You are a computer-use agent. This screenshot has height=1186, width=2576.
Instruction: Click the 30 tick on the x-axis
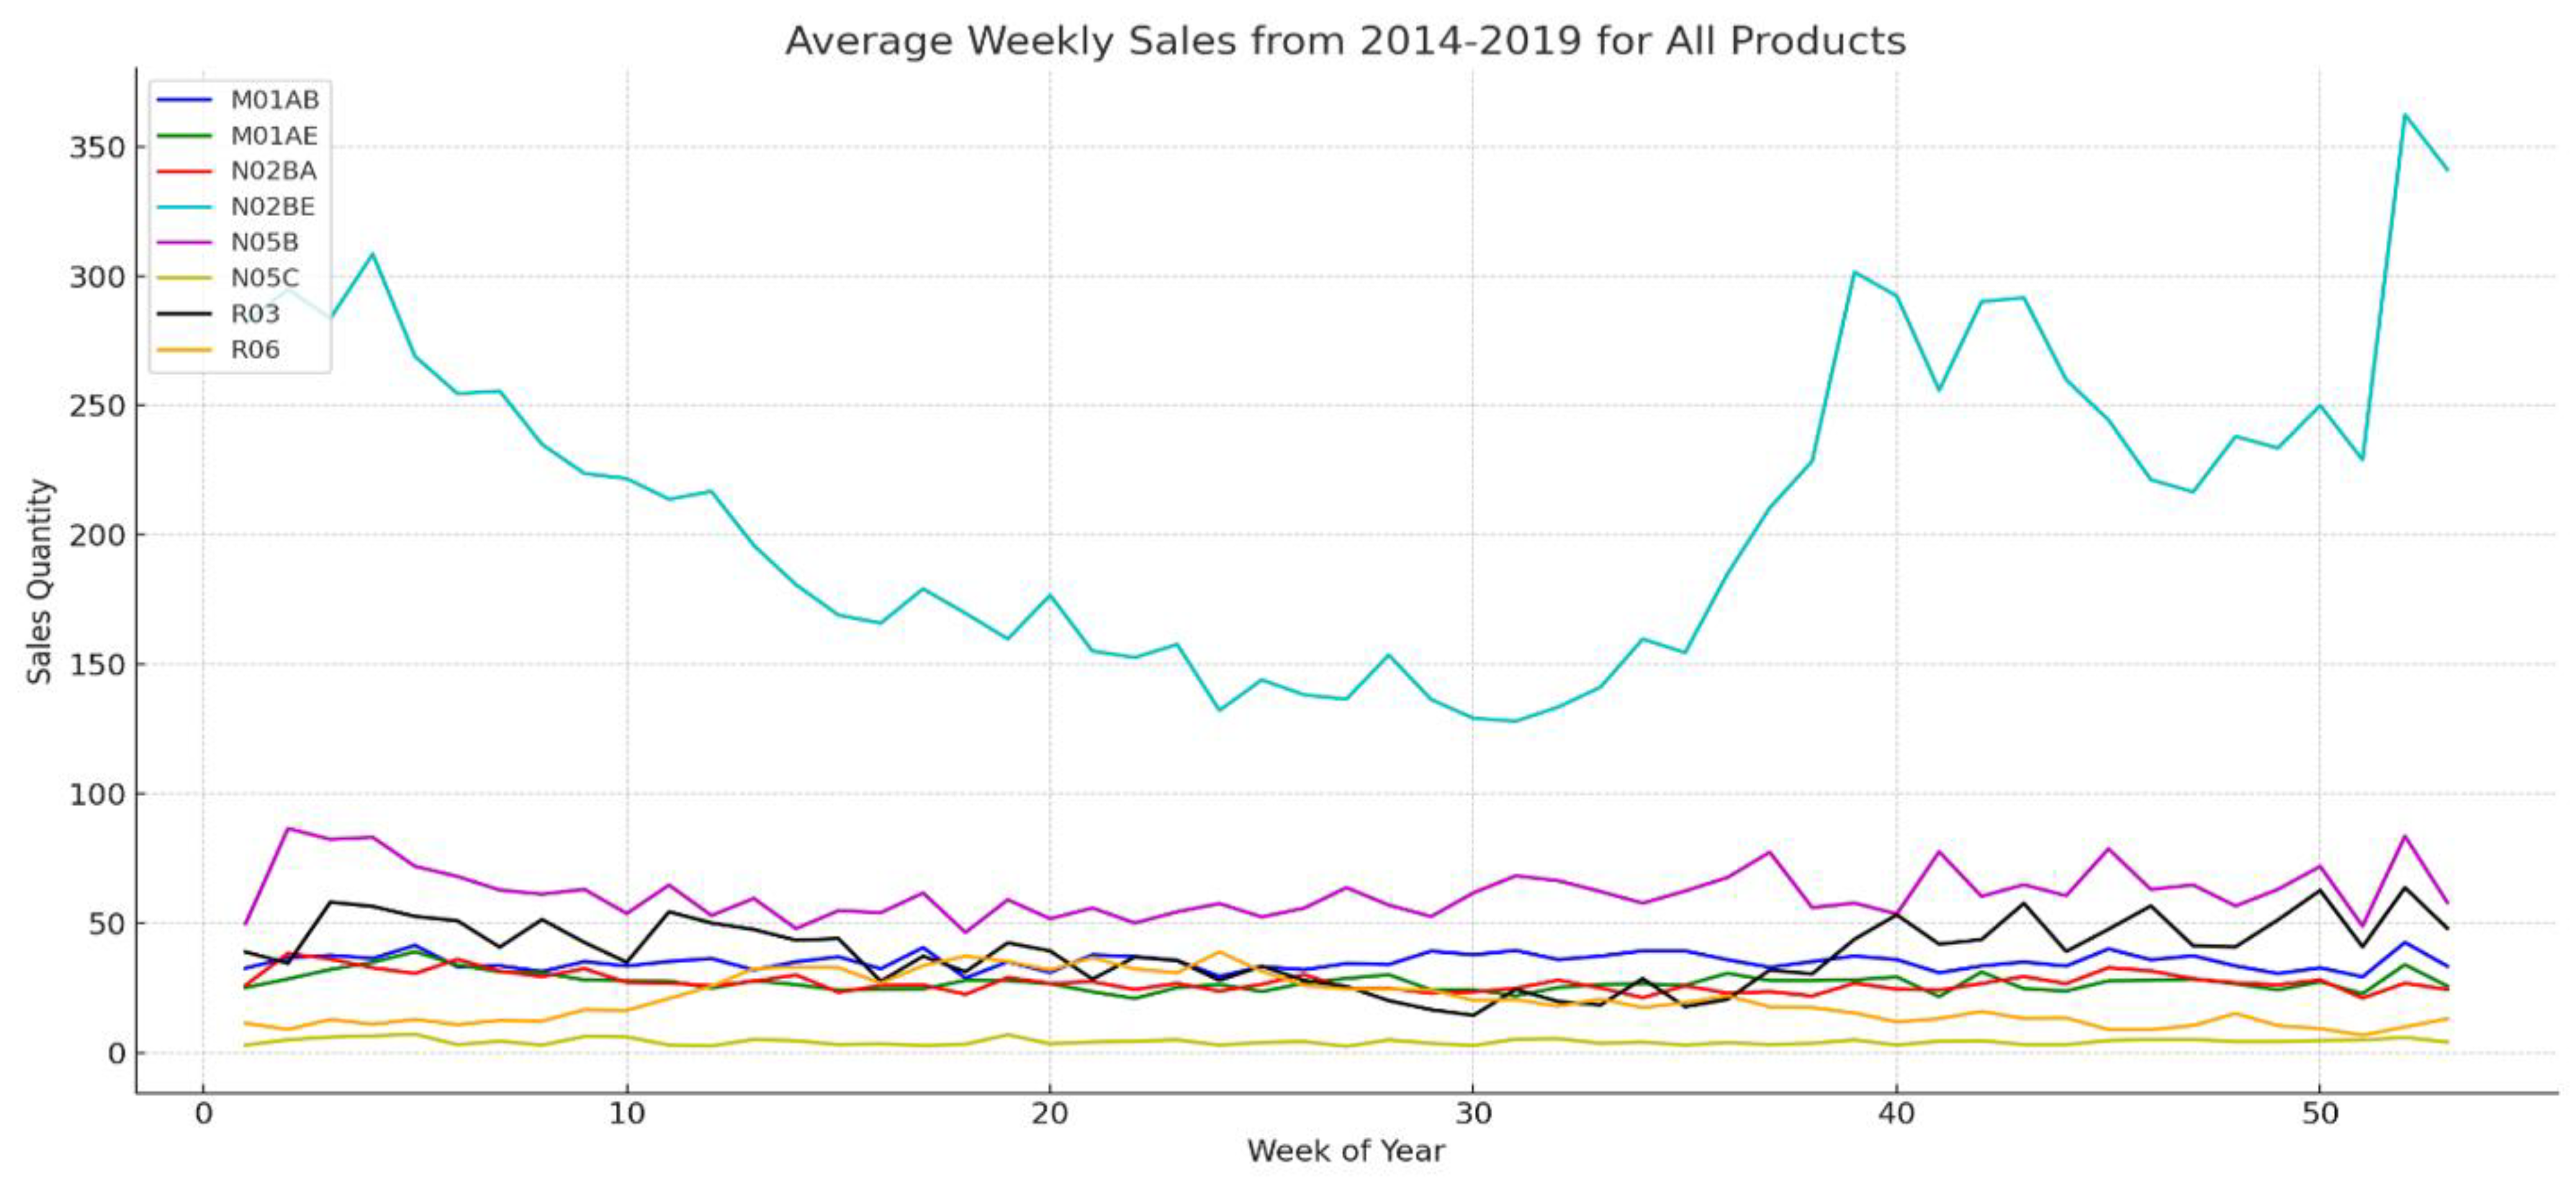point(1472,1114)
